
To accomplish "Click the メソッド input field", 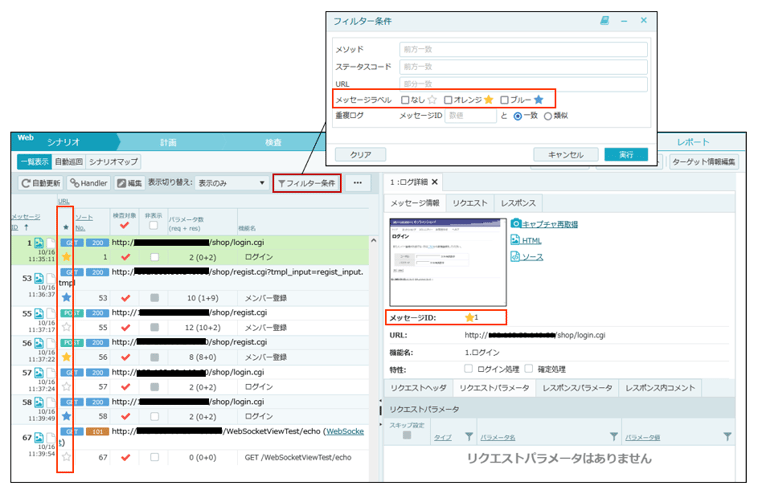I will pos(523,49).
